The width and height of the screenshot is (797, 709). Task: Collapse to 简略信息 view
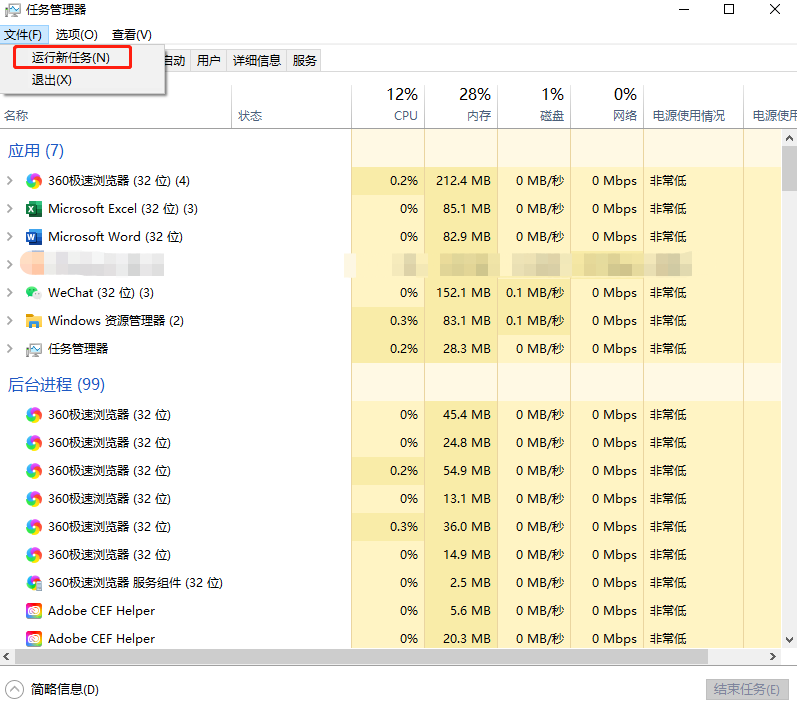click(53, 689)
